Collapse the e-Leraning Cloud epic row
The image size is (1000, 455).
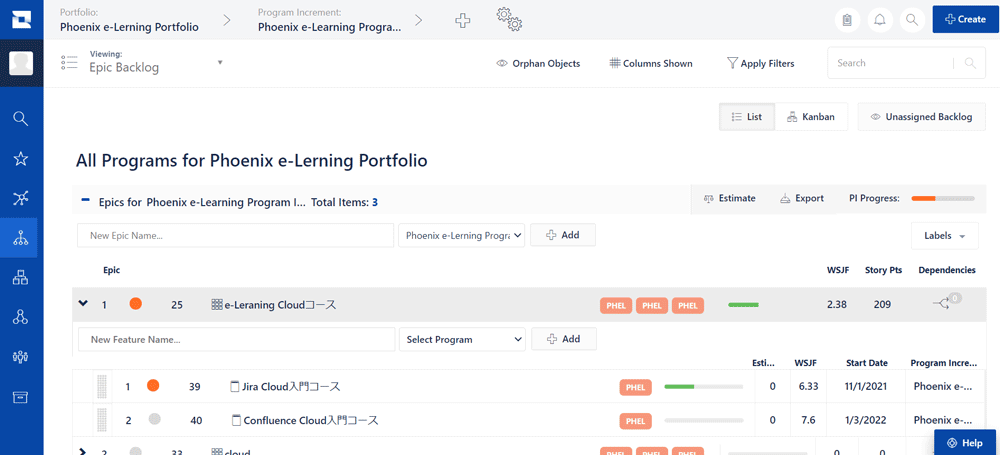(x=83, y=304)
